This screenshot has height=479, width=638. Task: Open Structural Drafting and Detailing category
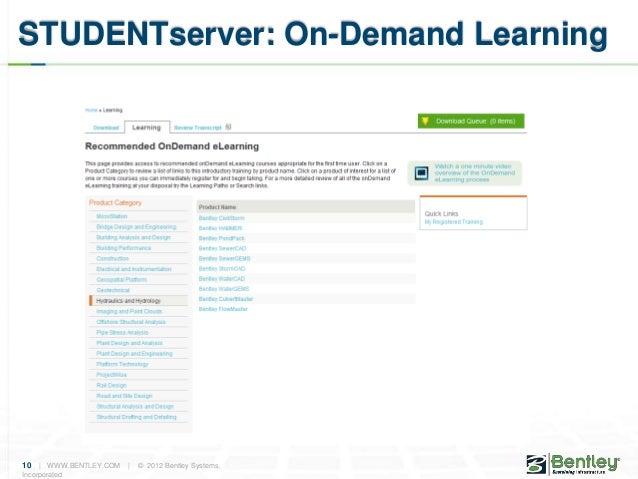click(x=136, y=417)
